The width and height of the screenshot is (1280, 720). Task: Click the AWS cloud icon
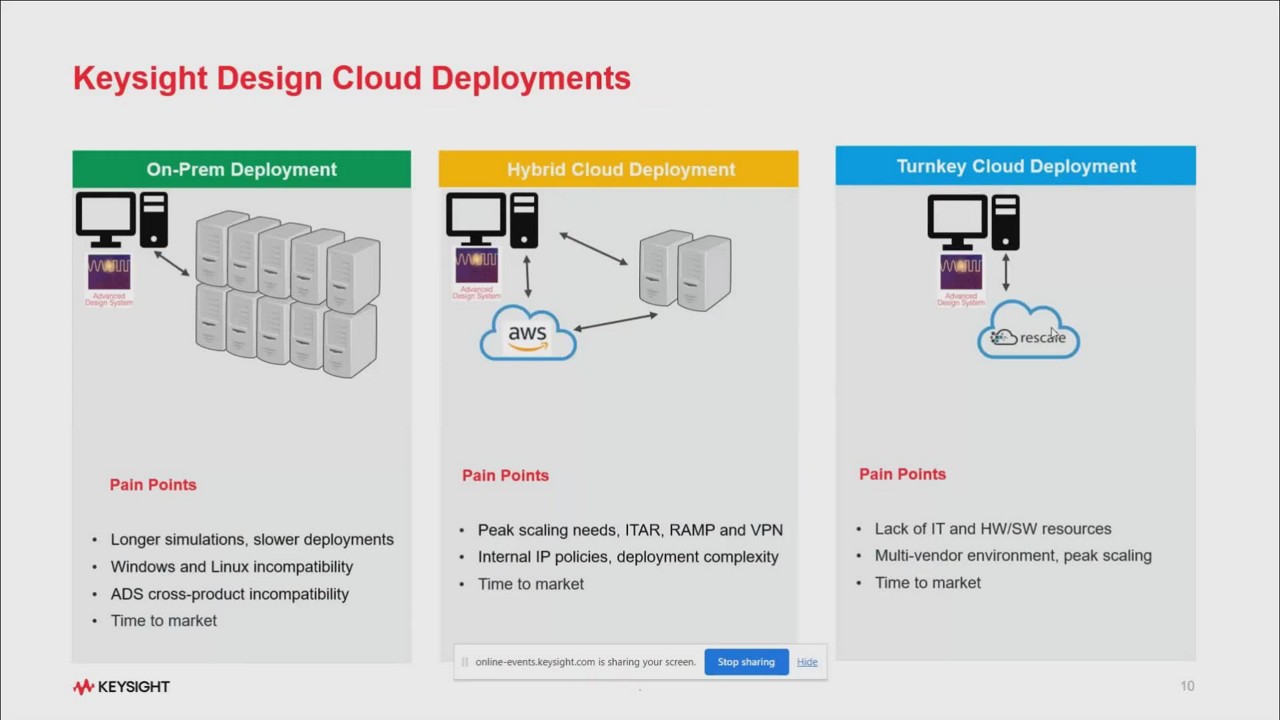click(528, 334)
